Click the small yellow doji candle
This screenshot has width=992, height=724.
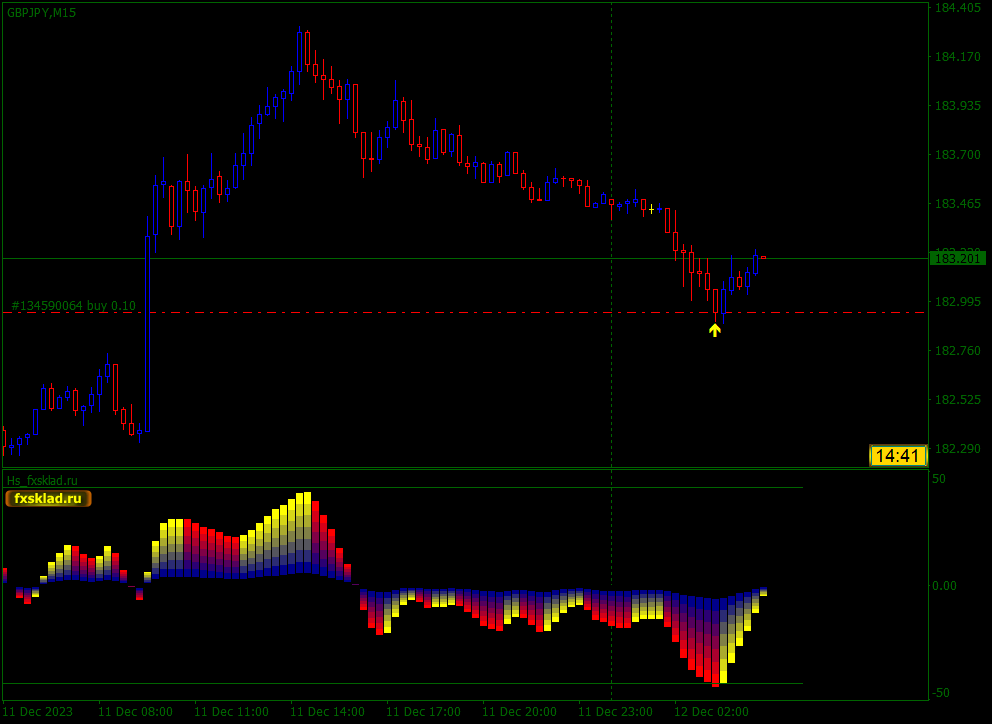click(651, 209)
